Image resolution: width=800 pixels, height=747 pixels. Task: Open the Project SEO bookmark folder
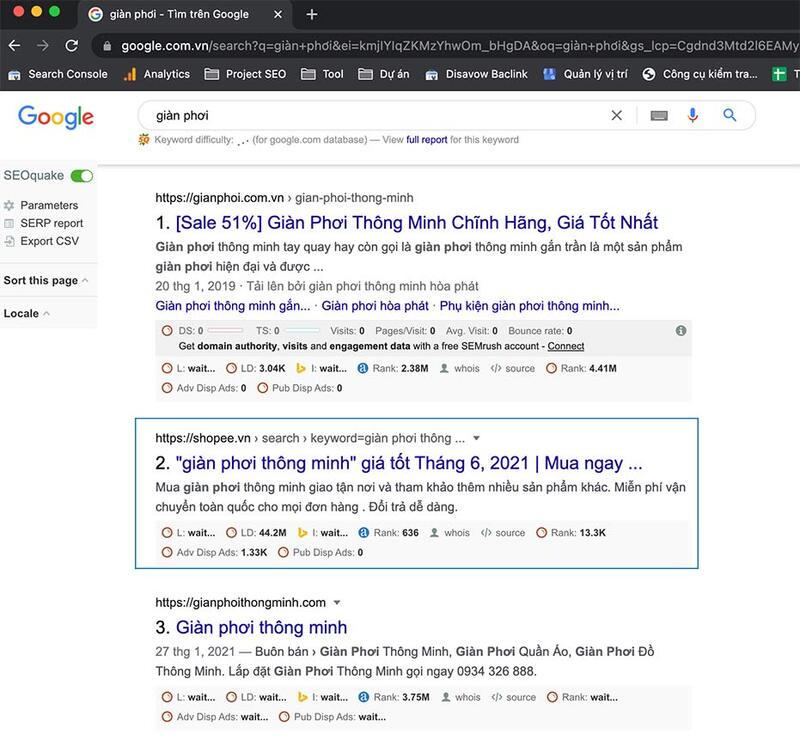[x=244, y=74]
